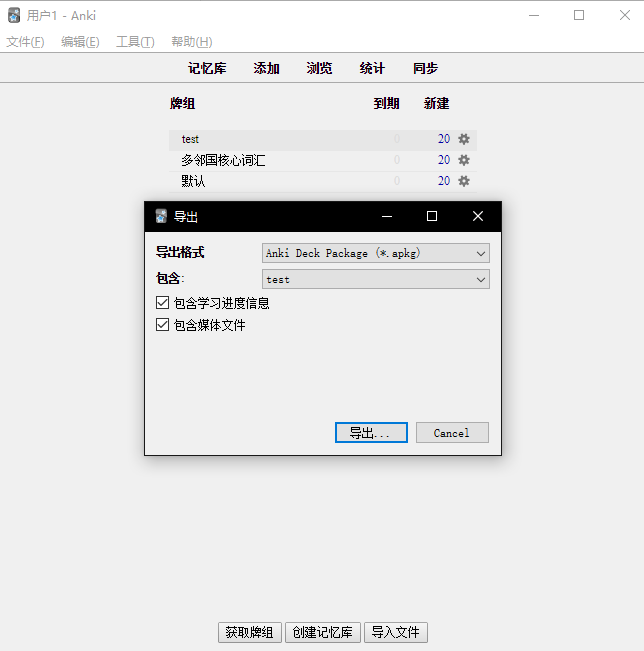Toggle 包含媒体文件 checkbox
The height and width of the screenshot is (651, 644).
pos(162,325)
